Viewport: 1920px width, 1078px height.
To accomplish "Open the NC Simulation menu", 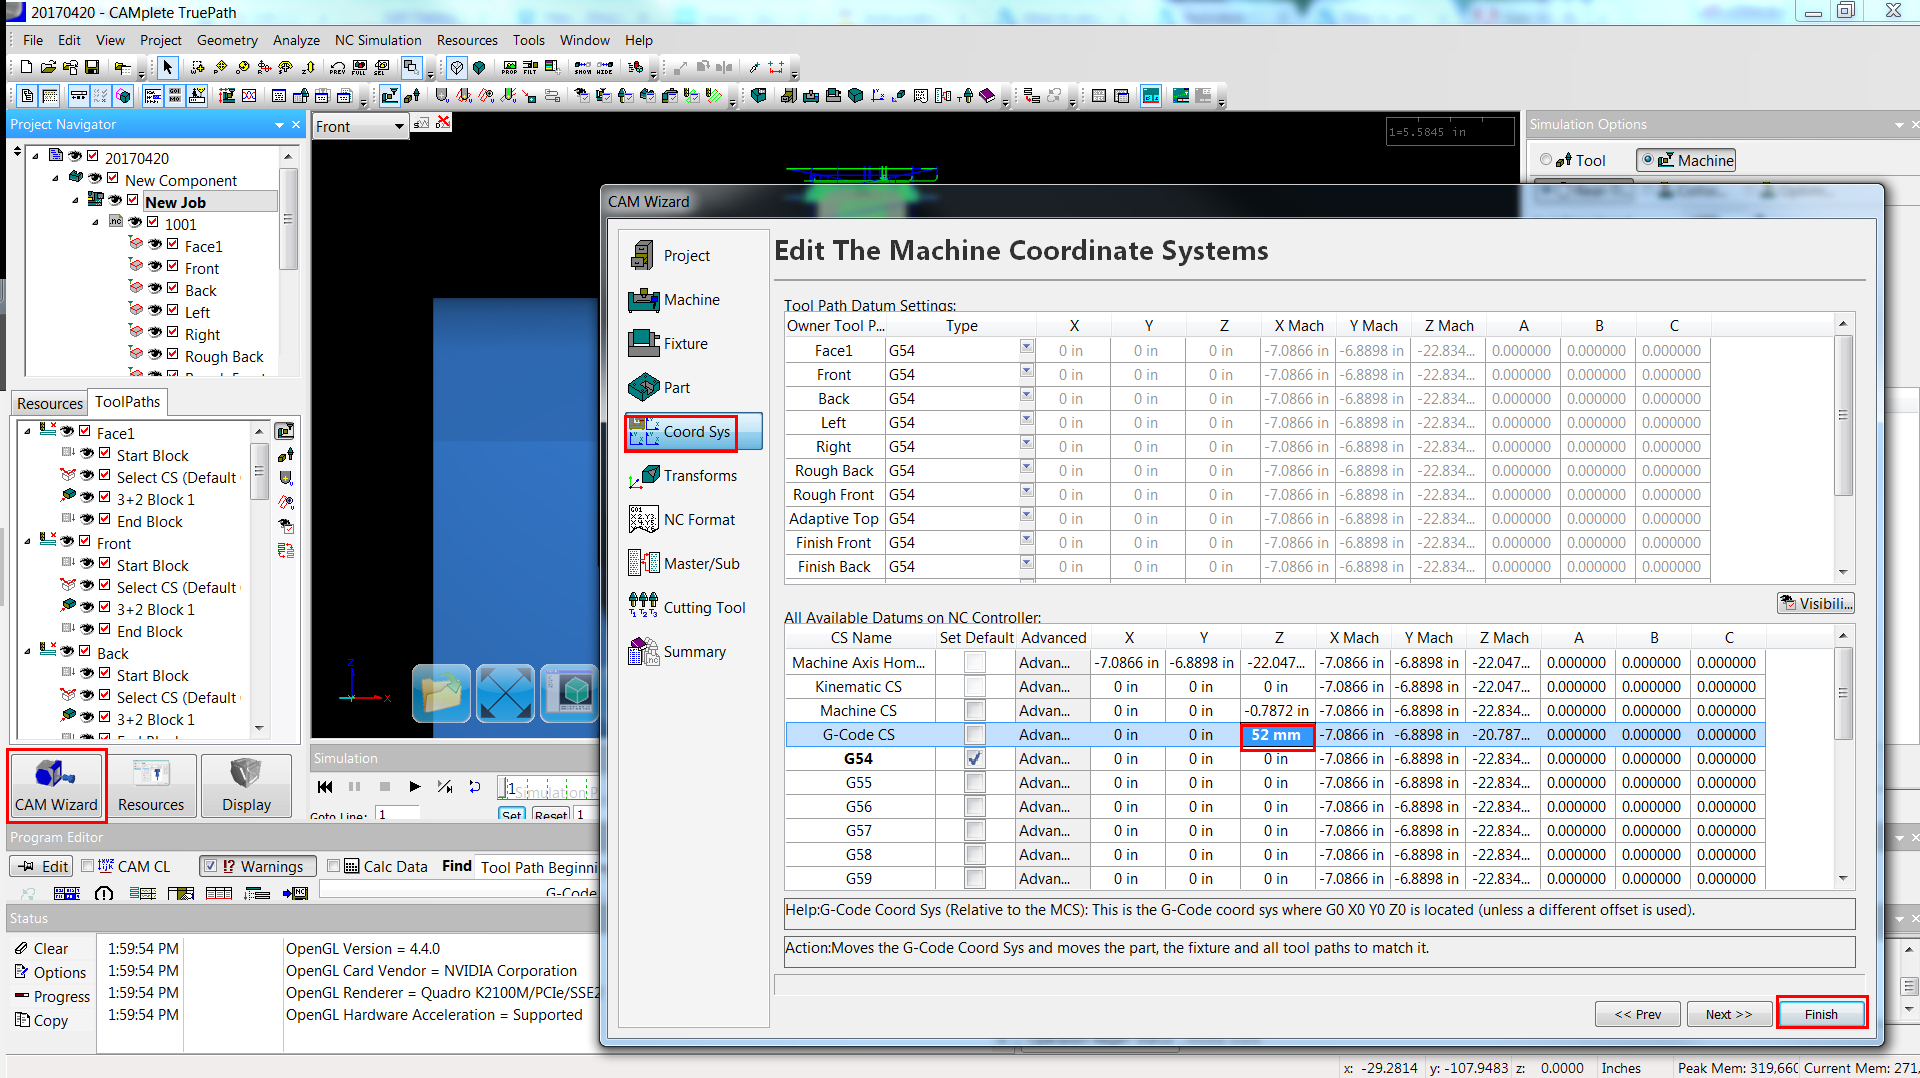I will tap(378, 40).
